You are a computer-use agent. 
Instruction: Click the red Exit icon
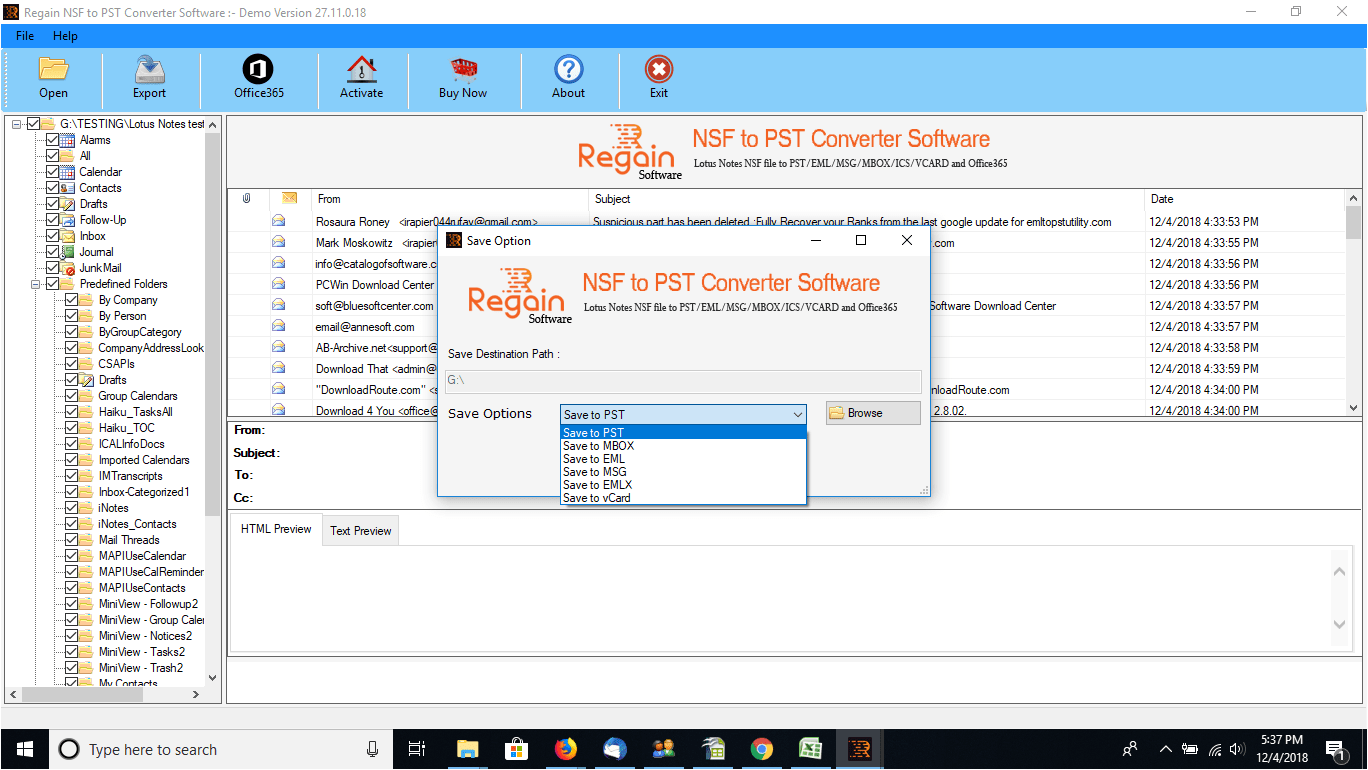[x=658, y=69]
